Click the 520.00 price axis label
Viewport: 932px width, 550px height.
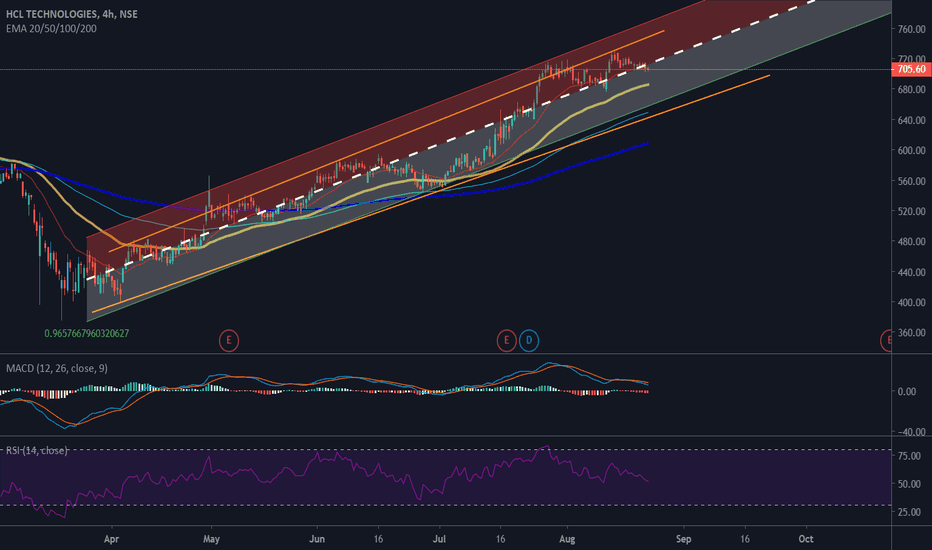click(x=912, y=212)
